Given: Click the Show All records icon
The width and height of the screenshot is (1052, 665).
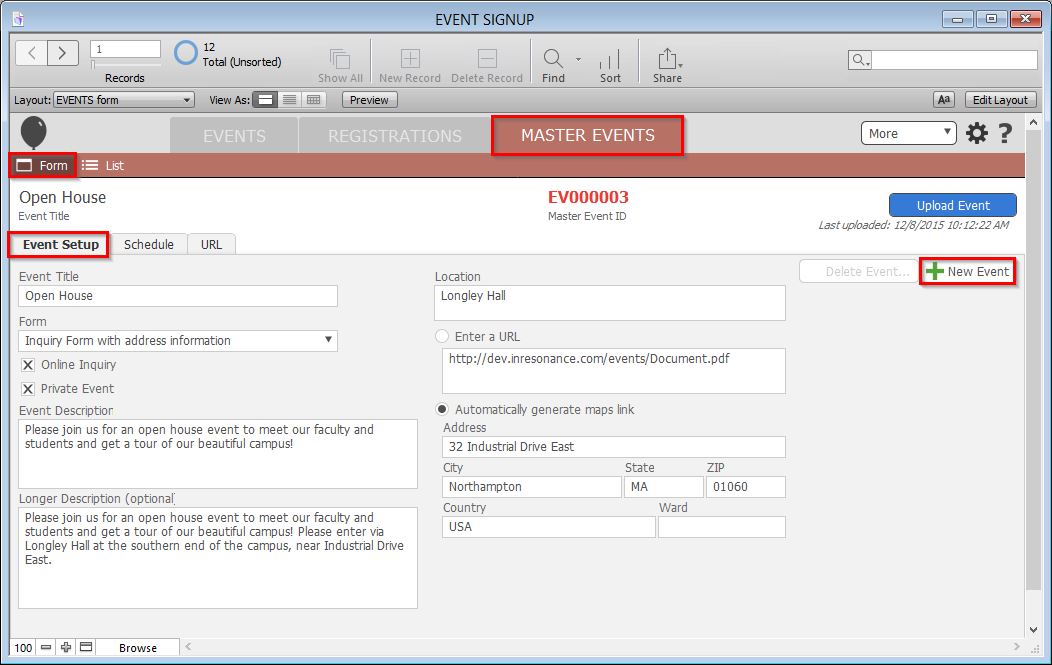Looking at the screenshot, I should [340, 60].
